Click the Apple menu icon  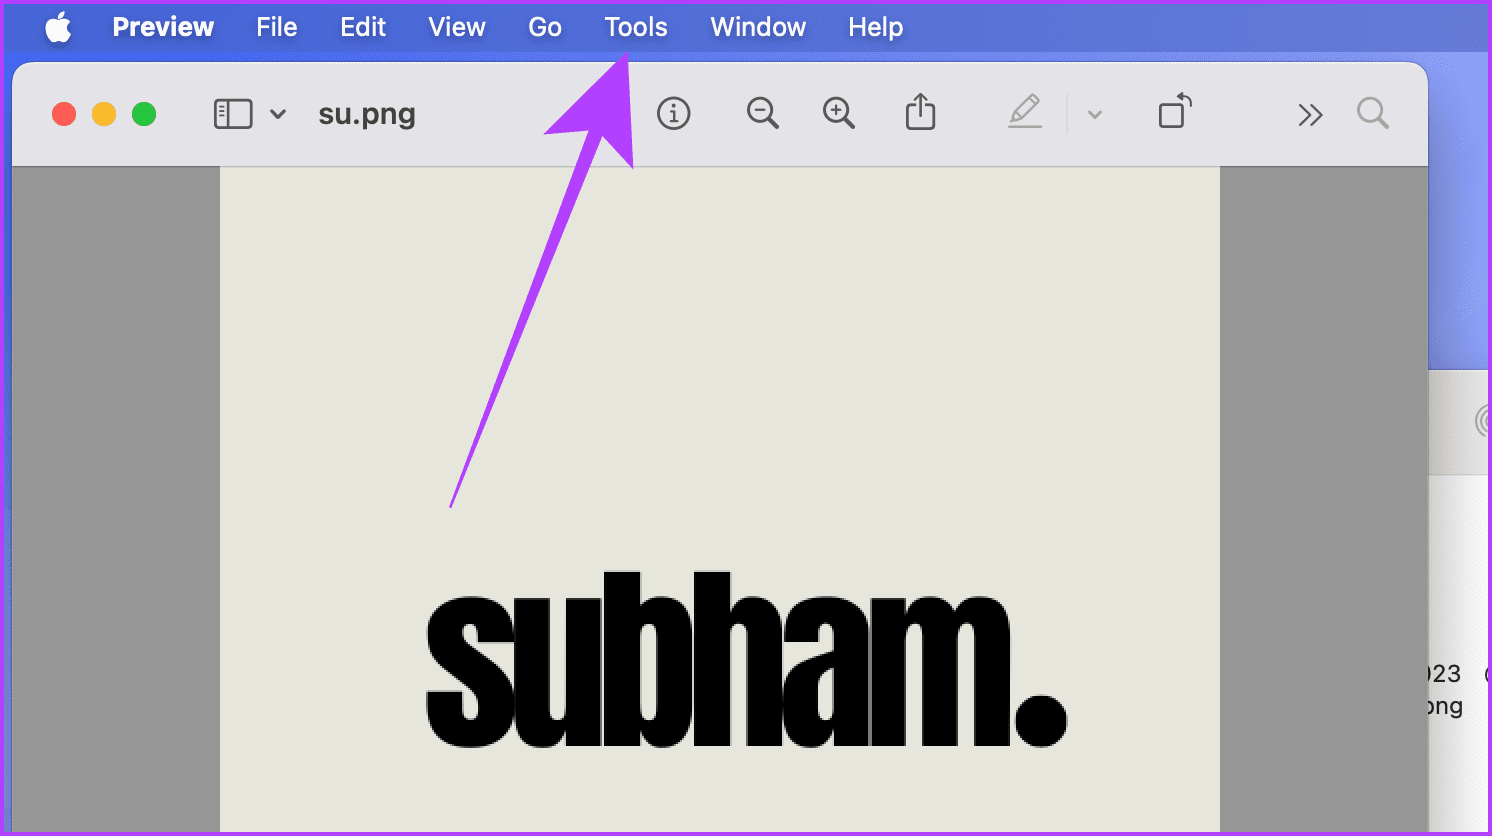coord(59,27)
